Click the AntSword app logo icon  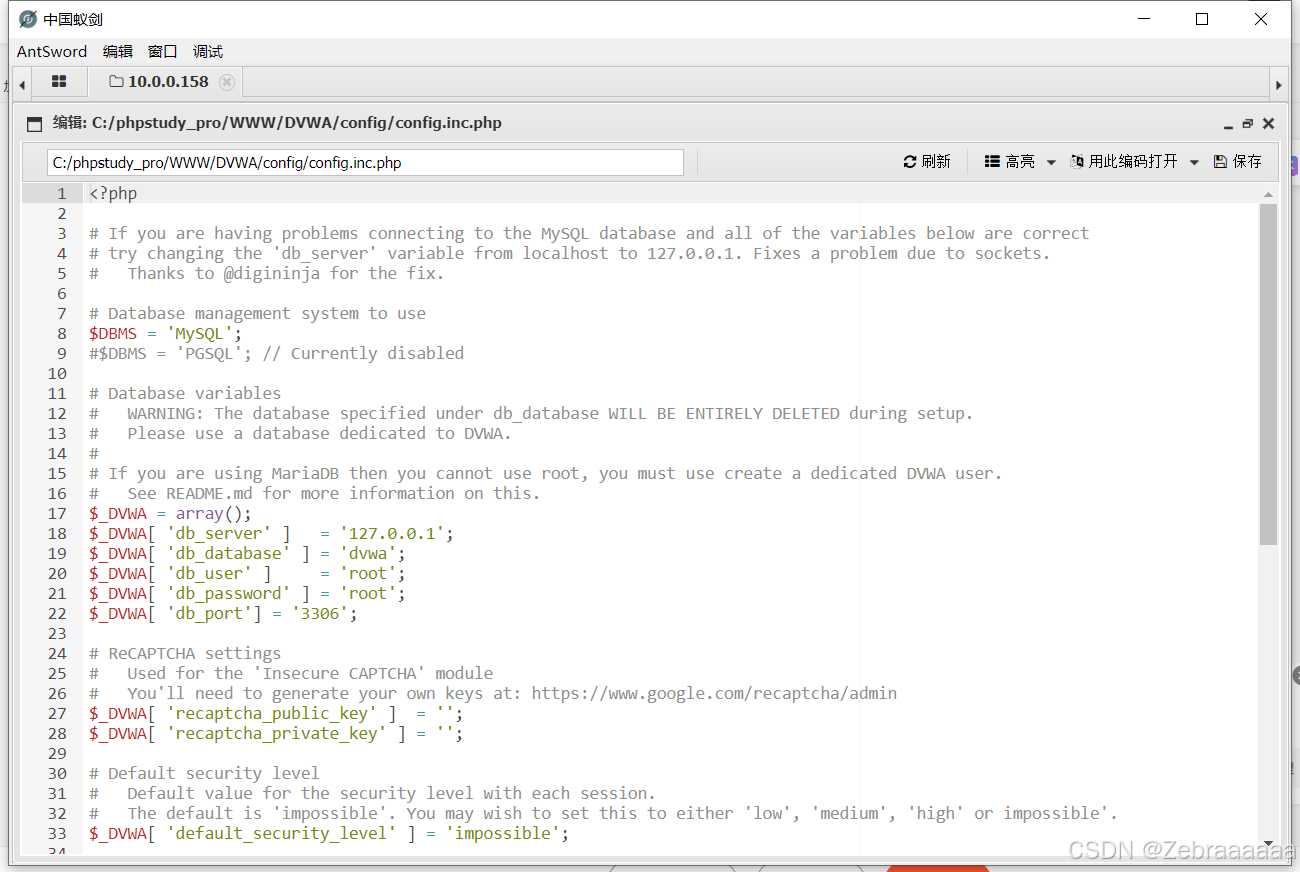pyautogui.click(x=28, y=19)
